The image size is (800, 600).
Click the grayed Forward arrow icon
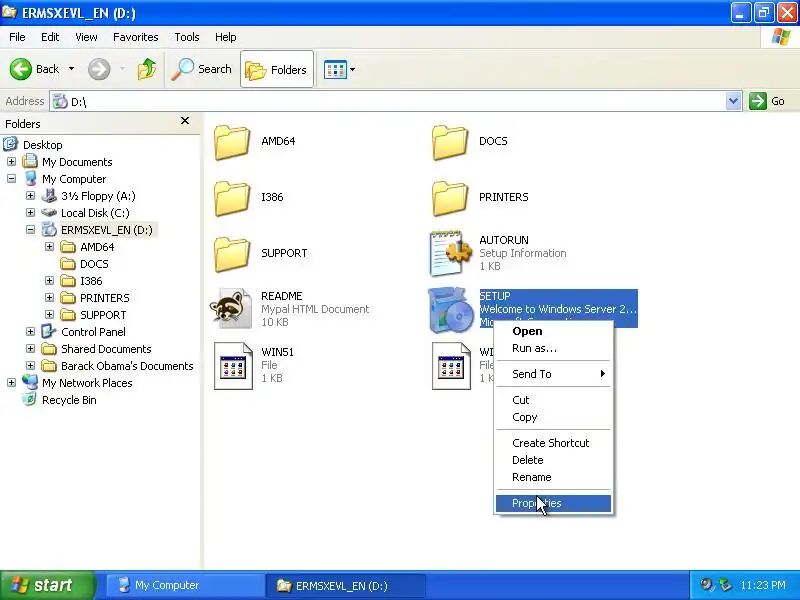point(99,69)
